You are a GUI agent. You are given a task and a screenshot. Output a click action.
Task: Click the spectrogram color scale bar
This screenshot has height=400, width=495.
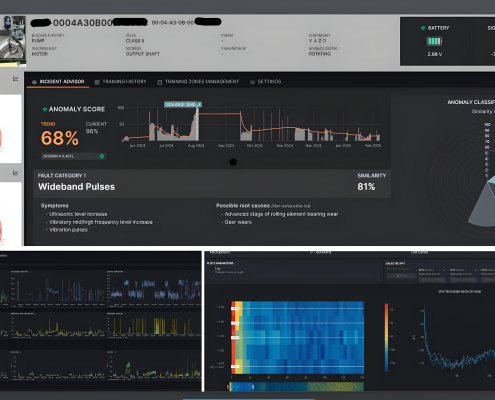[x=386, y=337]
